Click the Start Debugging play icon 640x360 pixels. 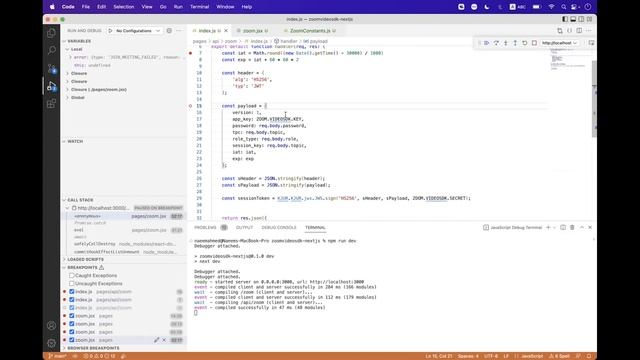point(111,31)
